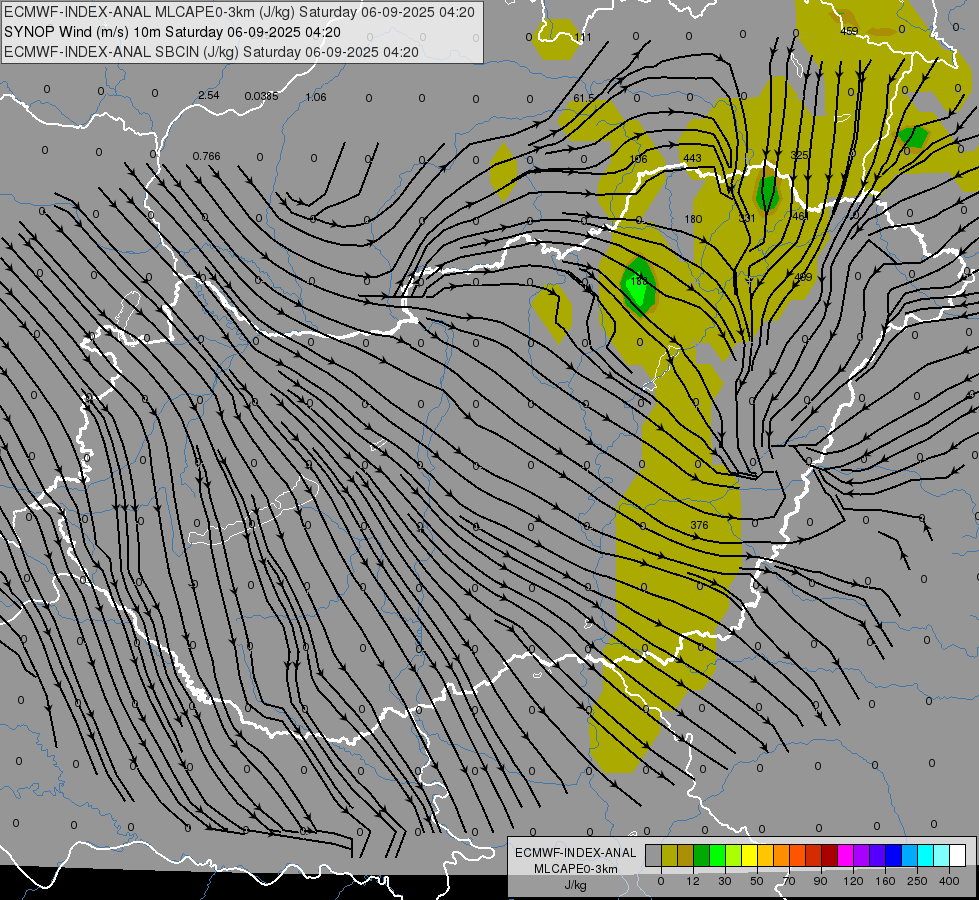Select the bright green legend swatch
Screen dimensions: 979x900
point(717,855)
